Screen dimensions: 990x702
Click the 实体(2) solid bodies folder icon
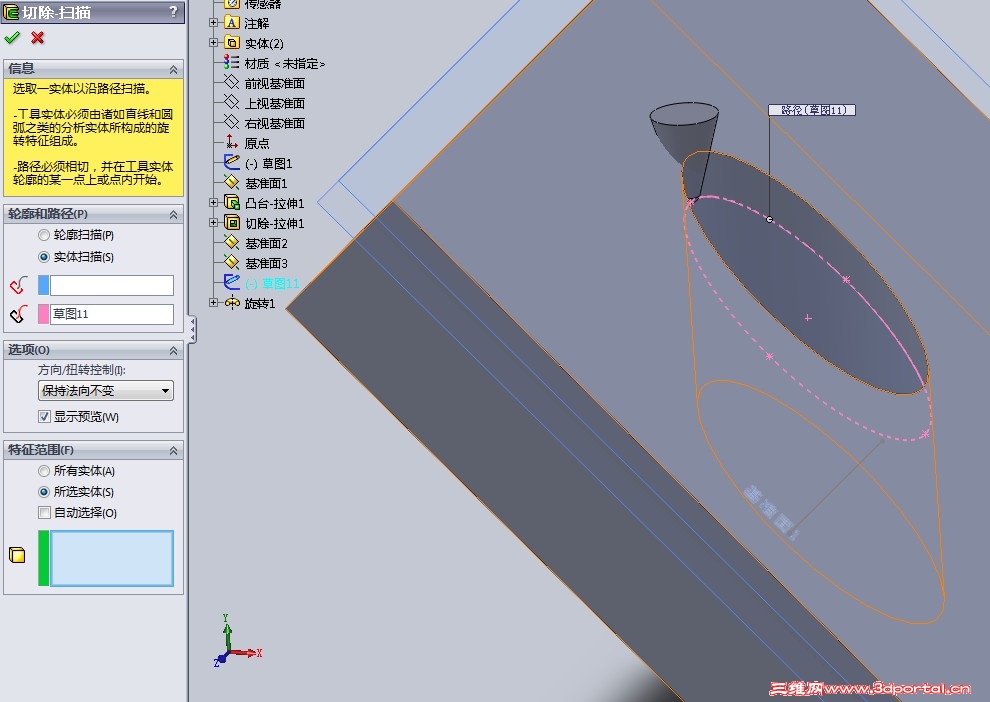[x=232, y=43]
